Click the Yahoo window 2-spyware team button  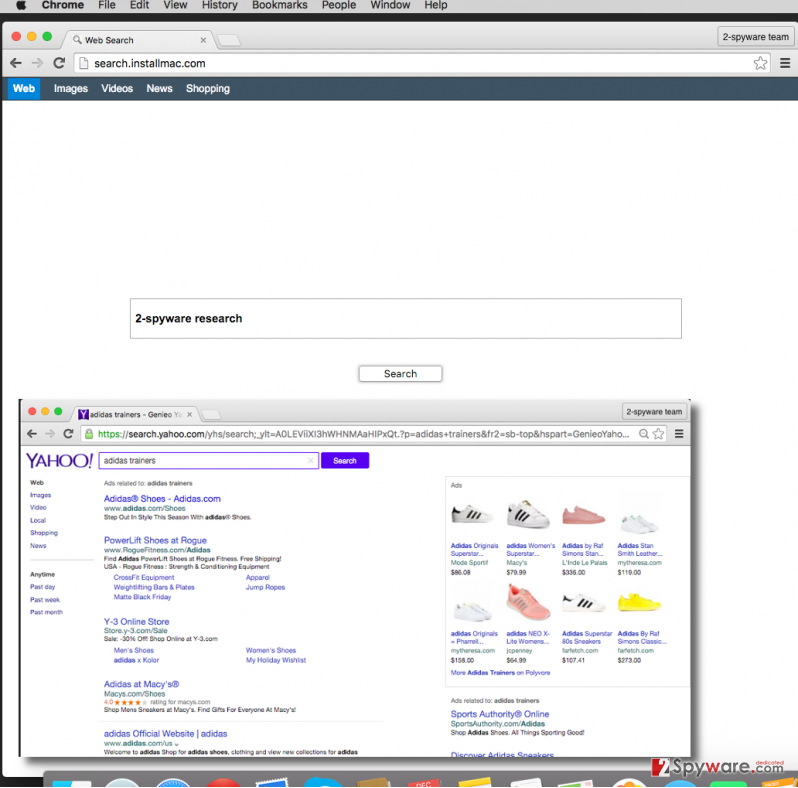[654, 412]
